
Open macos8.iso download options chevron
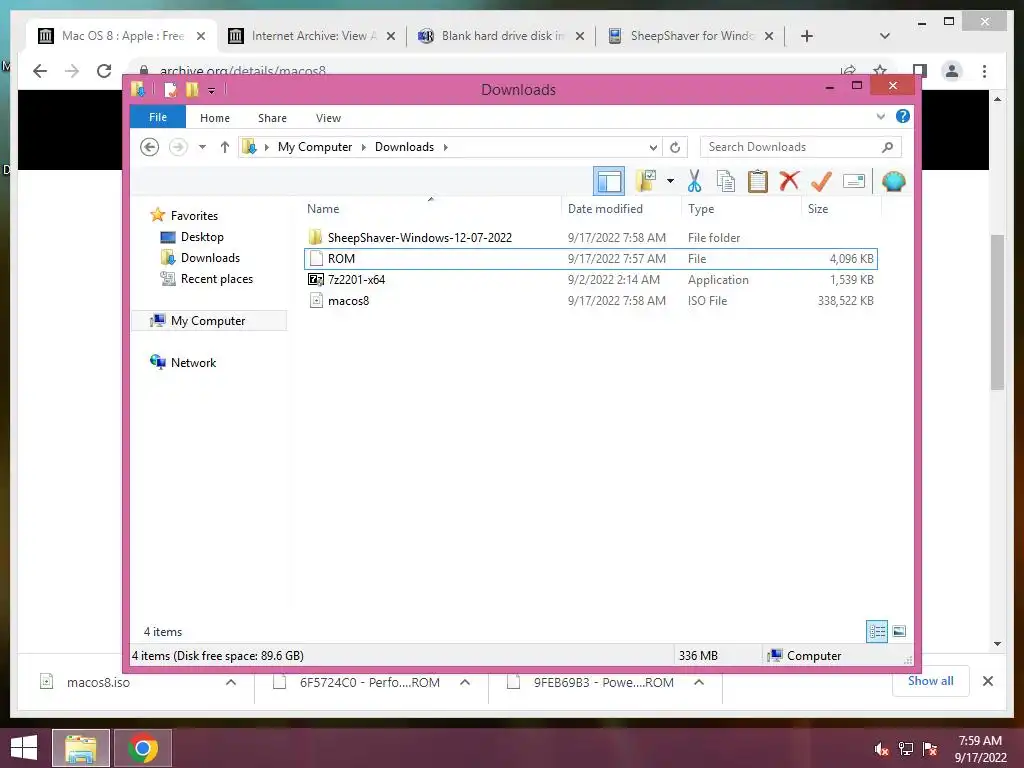tap(231, 682)
